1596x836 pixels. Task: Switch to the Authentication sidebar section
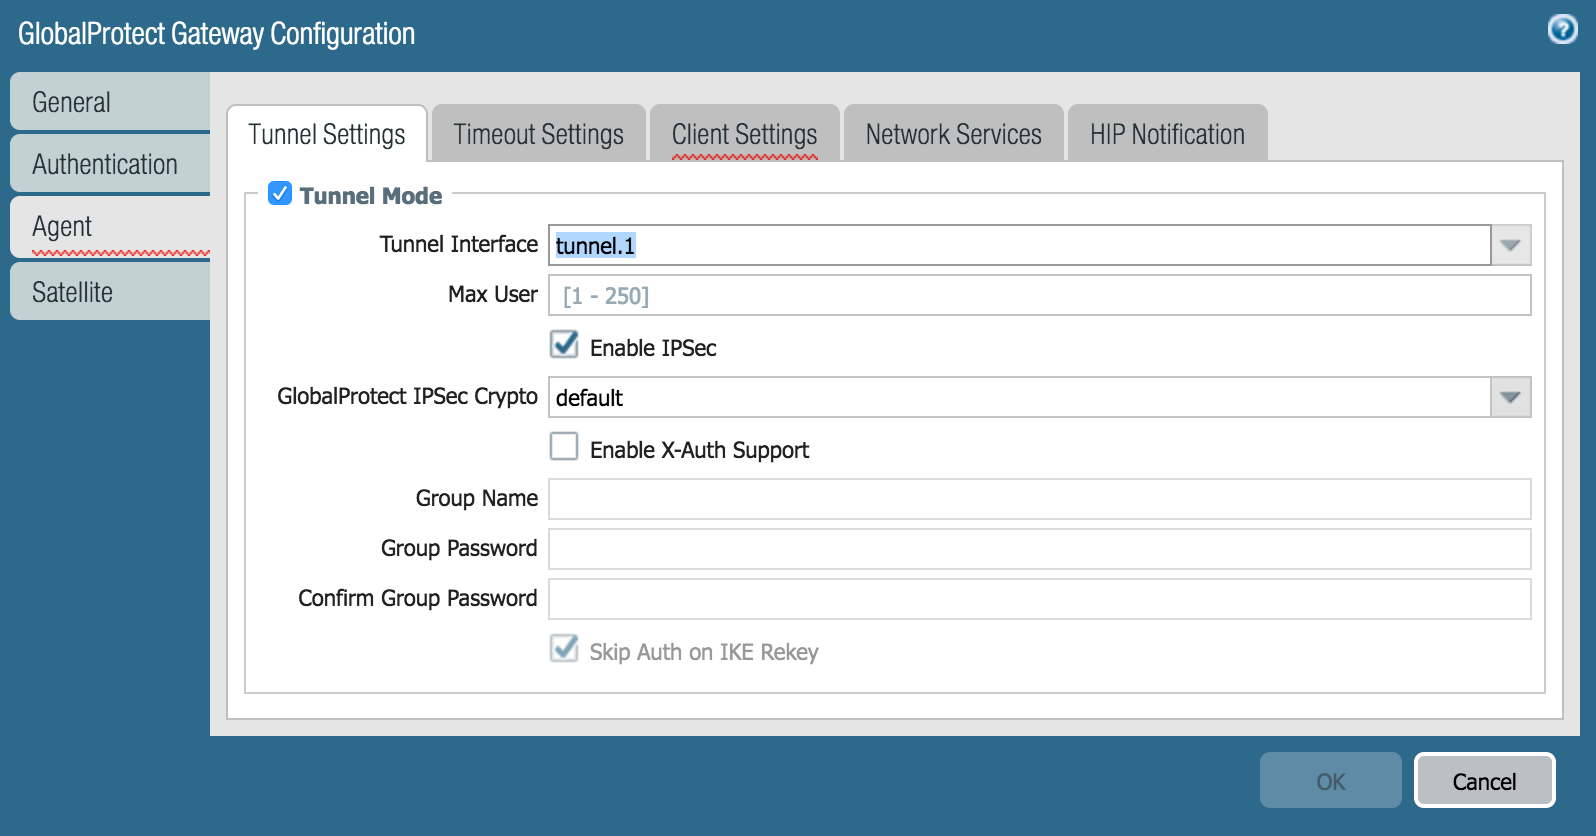tap(110, 164)
